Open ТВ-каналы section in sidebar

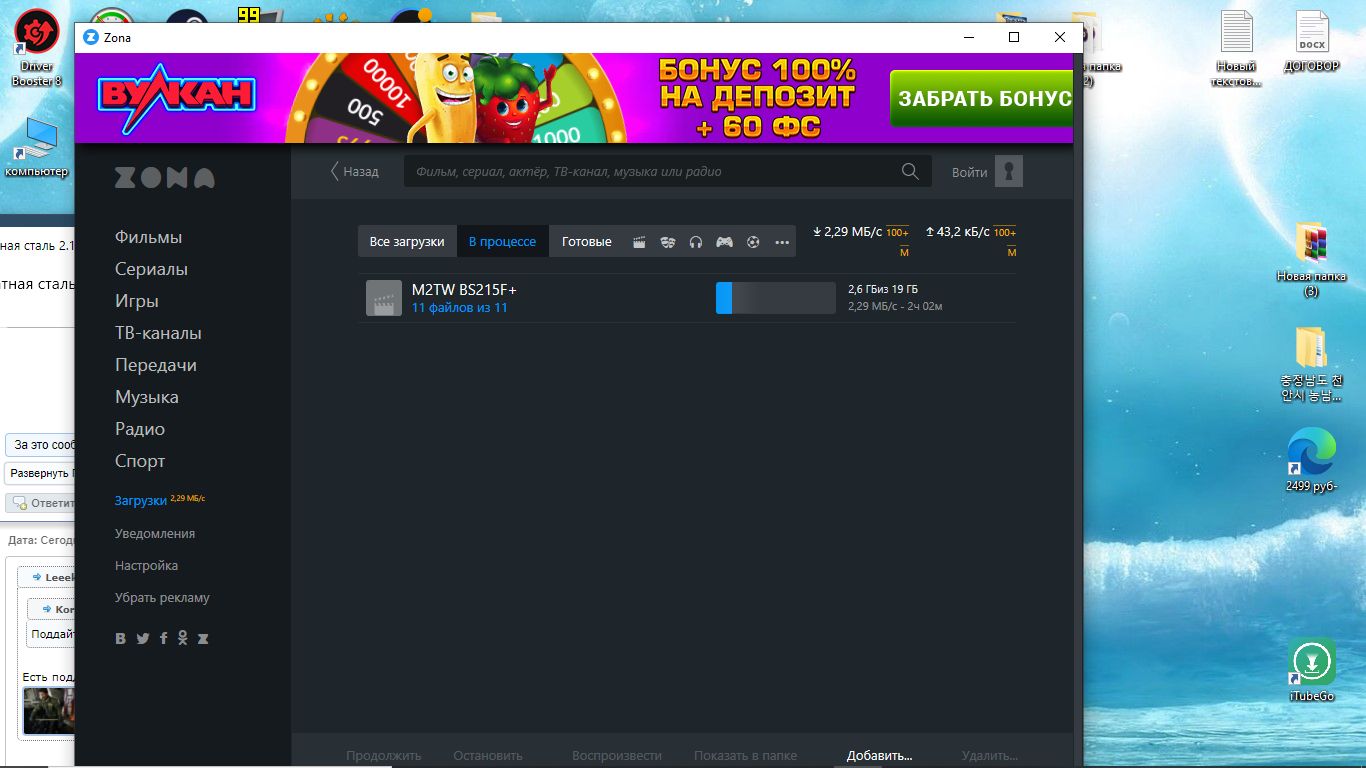(158, 333)
